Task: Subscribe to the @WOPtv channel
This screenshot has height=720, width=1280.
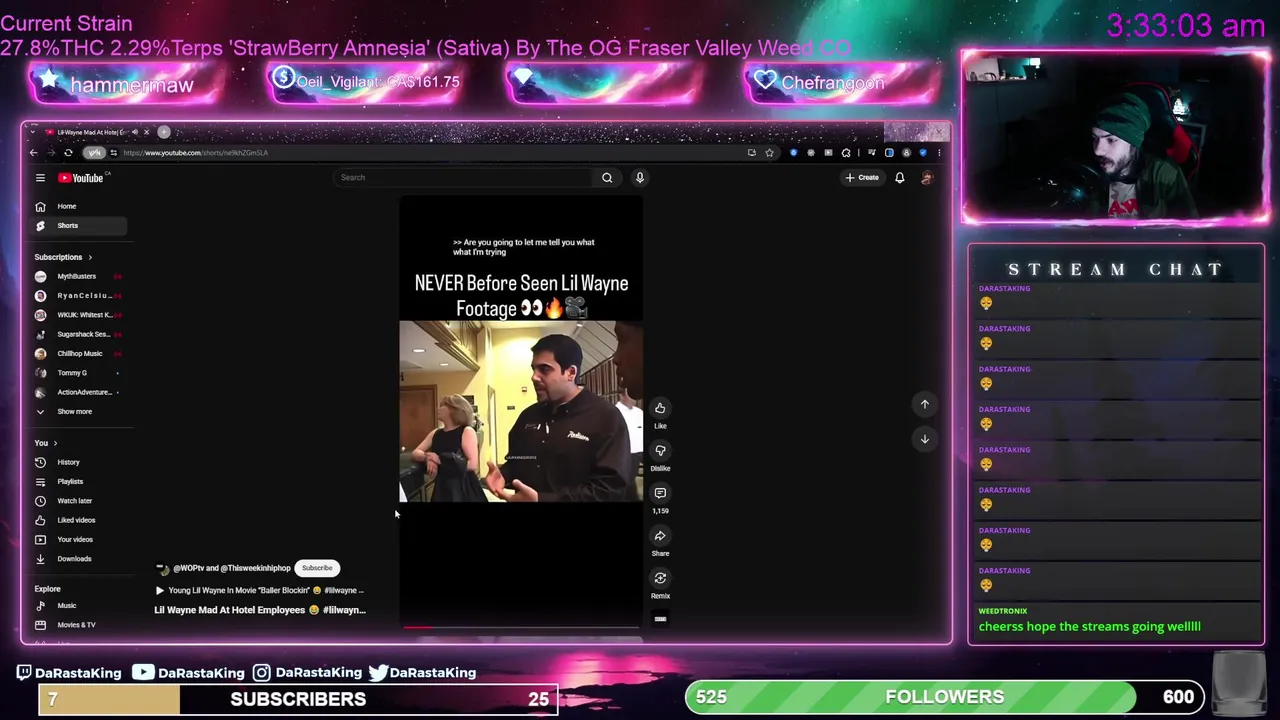Action: point(317,568)
